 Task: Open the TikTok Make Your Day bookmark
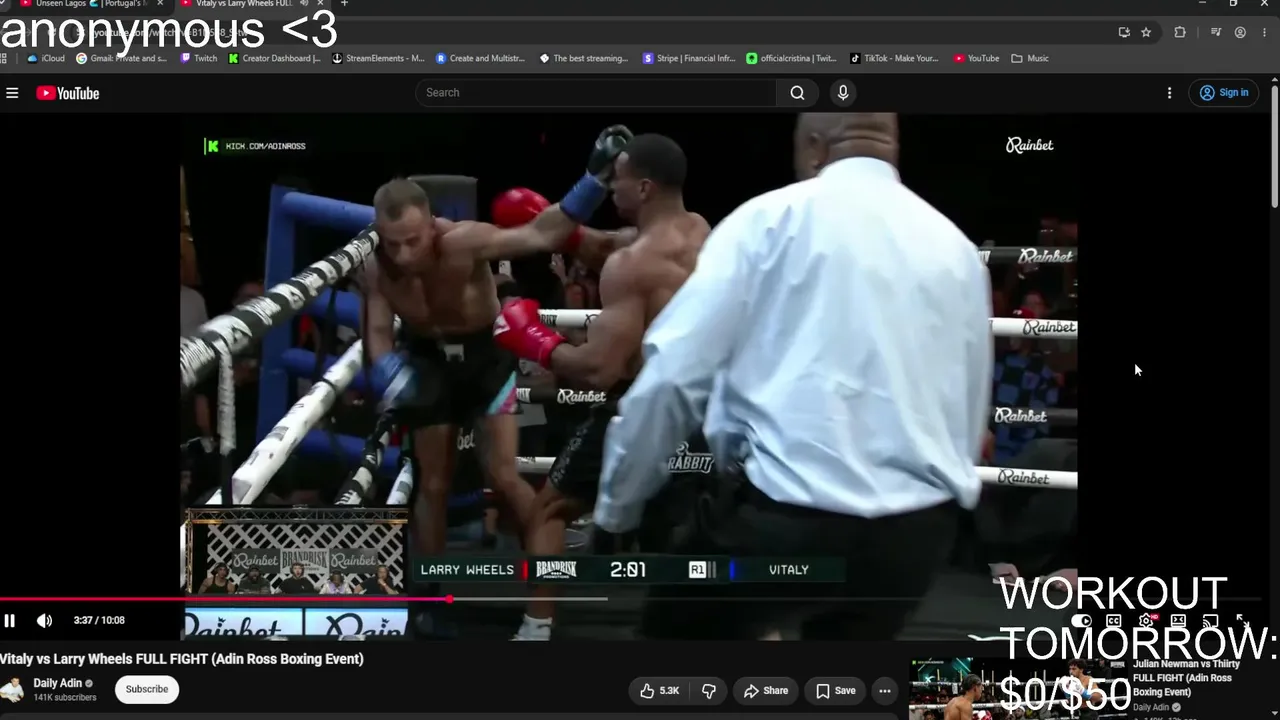click(895, 58)
